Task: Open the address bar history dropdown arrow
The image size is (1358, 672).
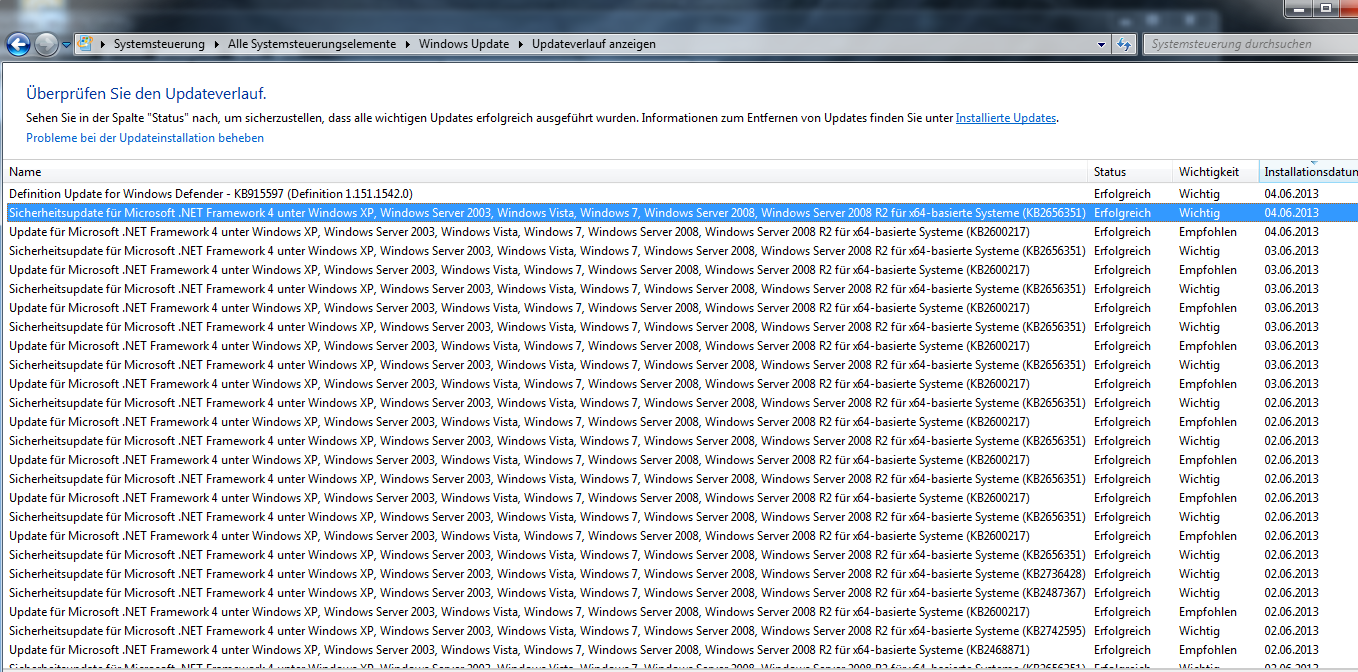Action: click(x=1101, y=44)
